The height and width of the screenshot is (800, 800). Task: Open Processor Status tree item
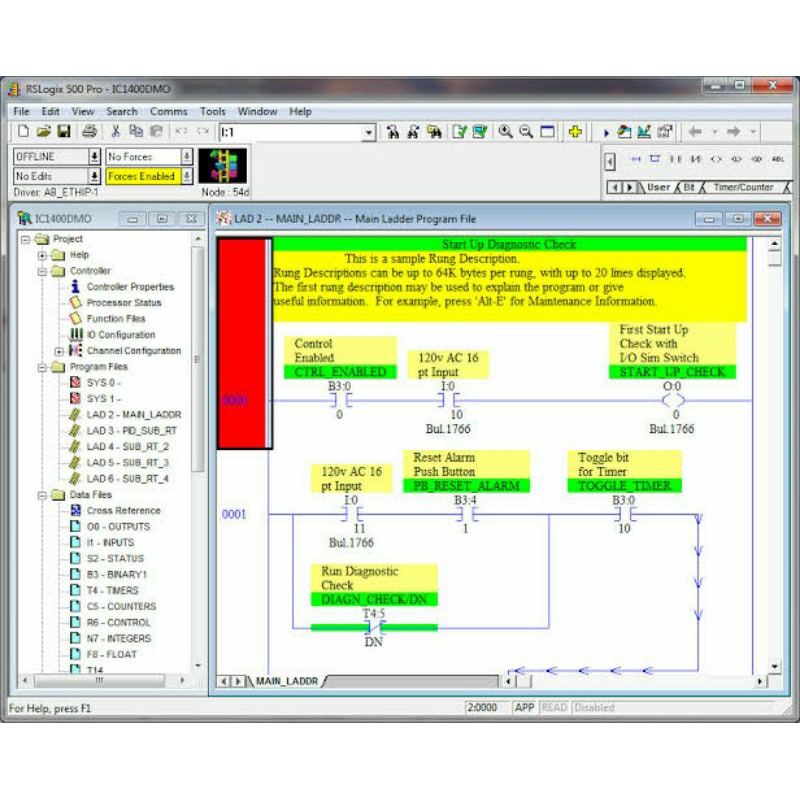(124, 303)
